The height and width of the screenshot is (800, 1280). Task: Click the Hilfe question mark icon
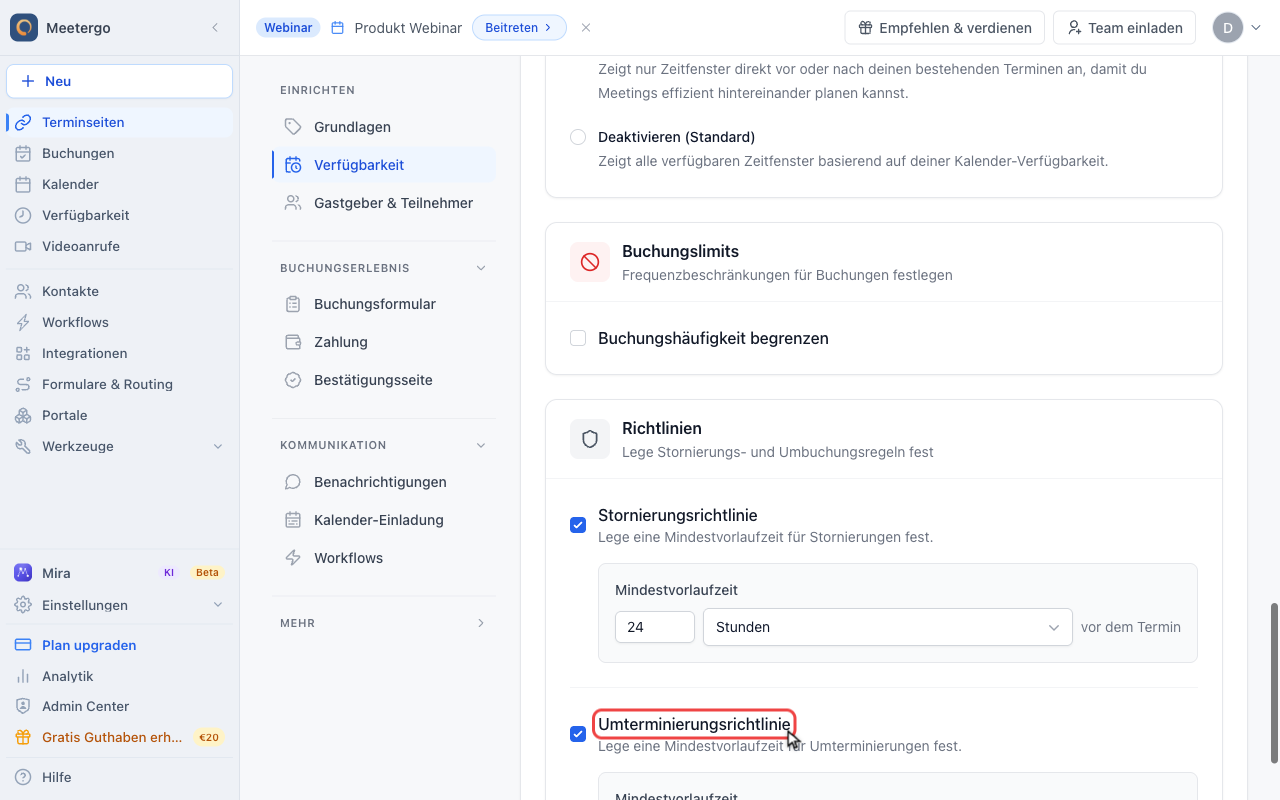(23, 777)
